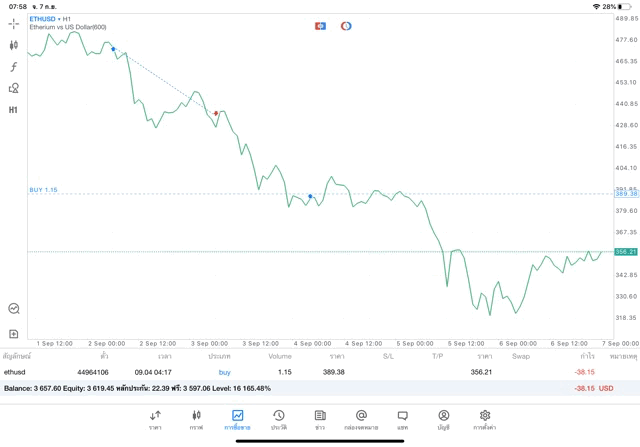Viewport: 640px width, 447px height.
Task: Tap the new order plus icon
Action: pyautogui.click(x=13, y=334)
